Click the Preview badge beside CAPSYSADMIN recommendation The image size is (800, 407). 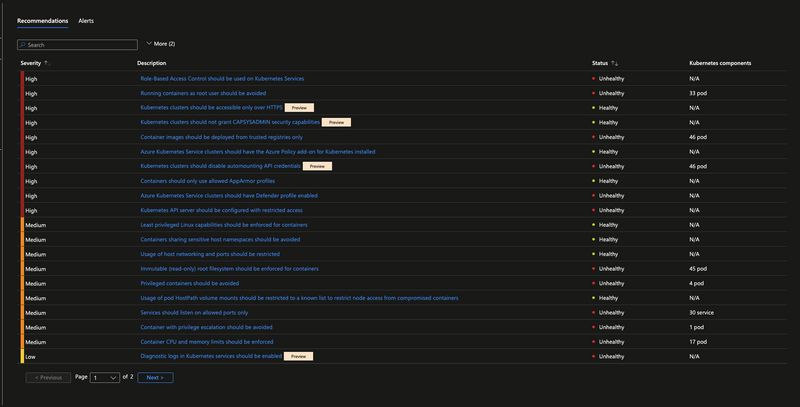point(335,122)
